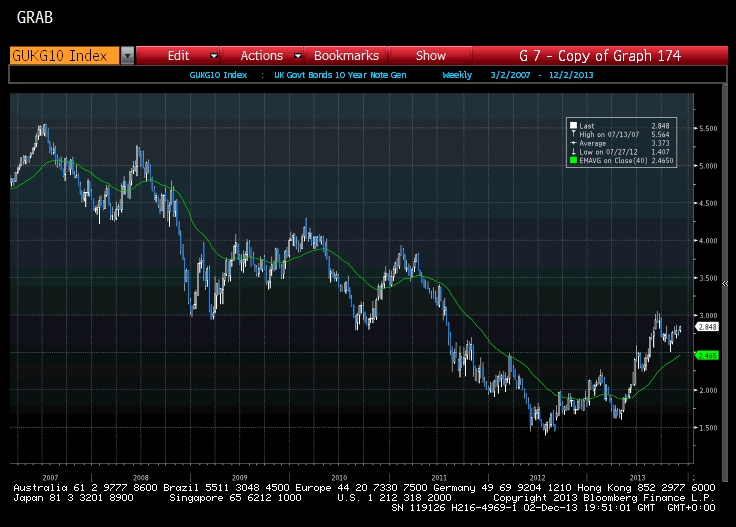Click the Average legend line icon
The height and width of the screenshot is (527, 736).
click(x=573, y=142)
